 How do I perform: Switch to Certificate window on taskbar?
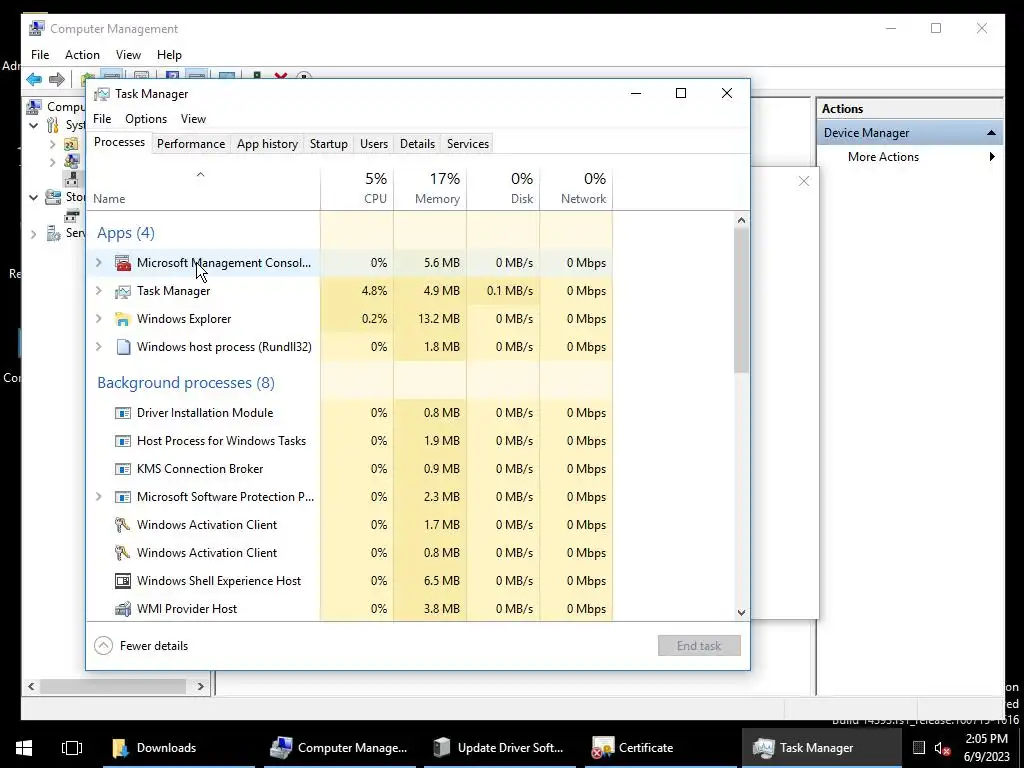point(660,748)
